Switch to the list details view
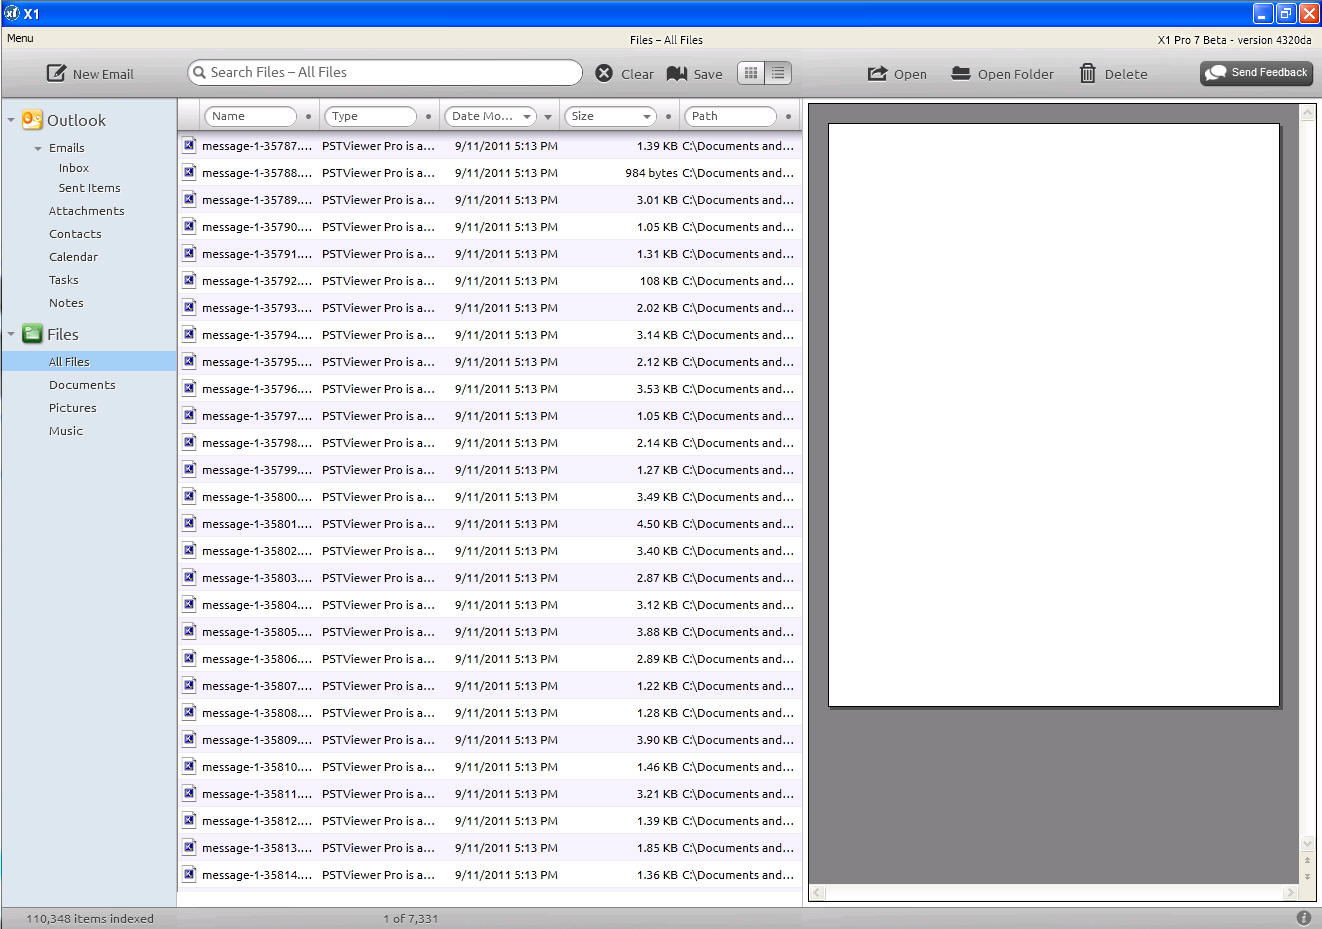The height and width of the screenshot is (929, 1322). (778, 73)
